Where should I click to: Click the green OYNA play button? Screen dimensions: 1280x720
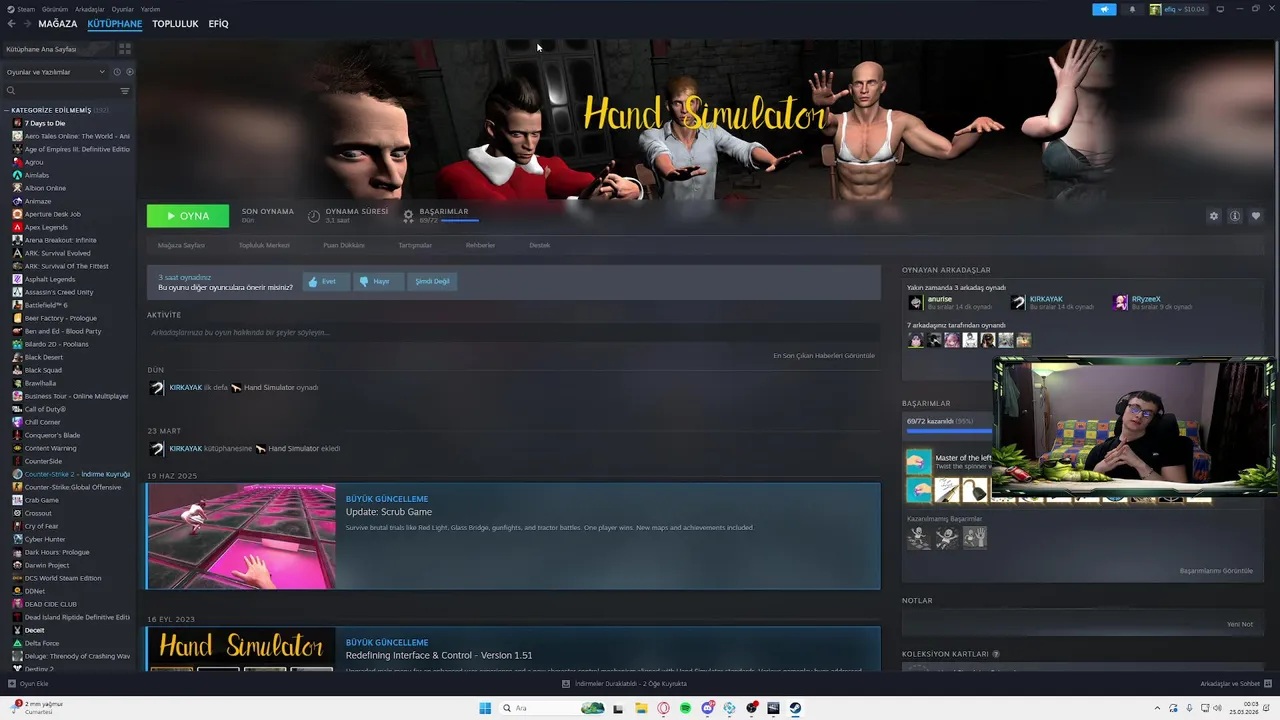[x=188, y=216]
